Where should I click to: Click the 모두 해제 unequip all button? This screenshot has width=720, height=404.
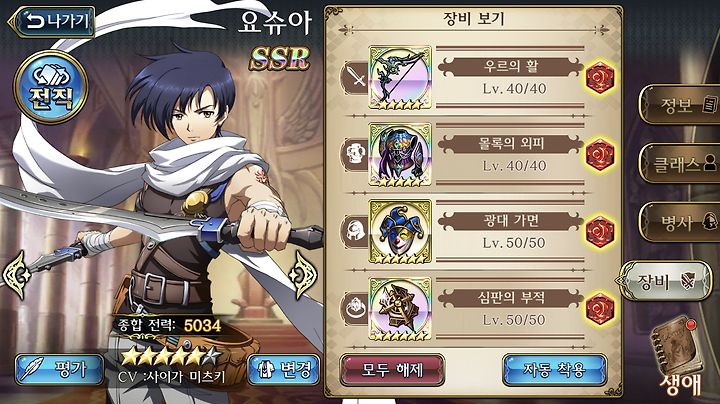click(392, 370)
